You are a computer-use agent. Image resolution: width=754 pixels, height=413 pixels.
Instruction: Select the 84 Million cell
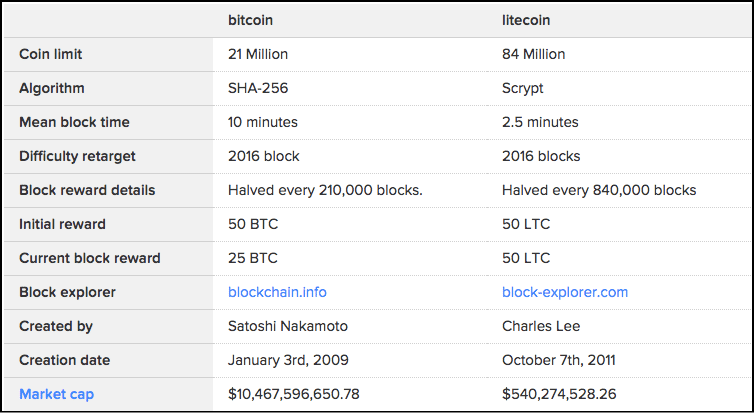click(533, 54)
